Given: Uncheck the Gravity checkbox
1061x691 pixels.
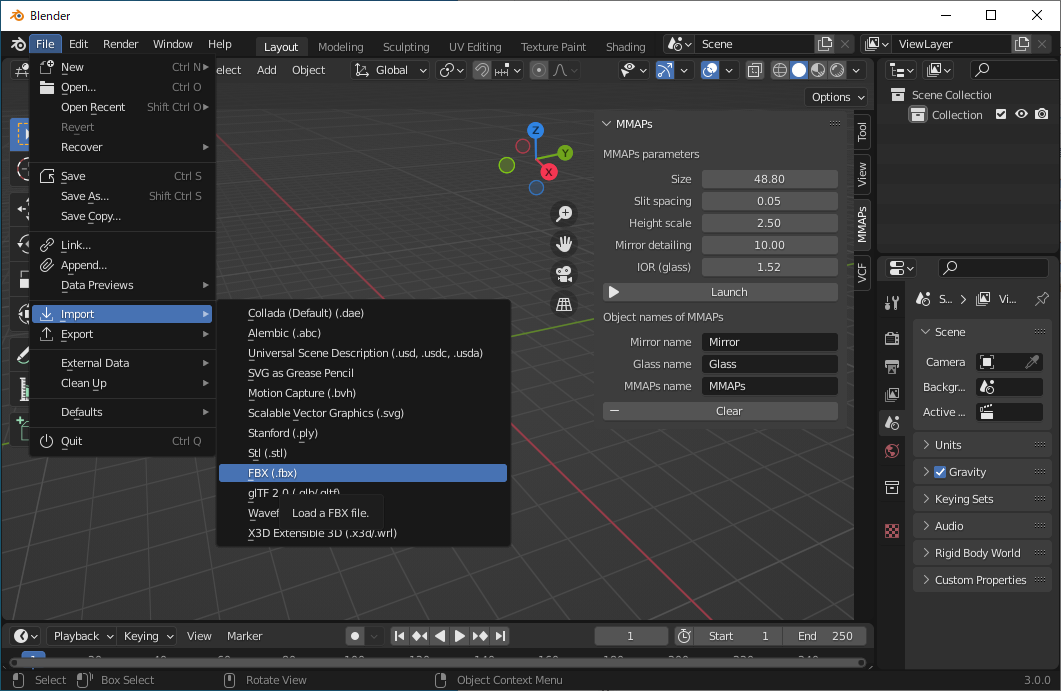Looking at the screenshot, I should 940,472.
